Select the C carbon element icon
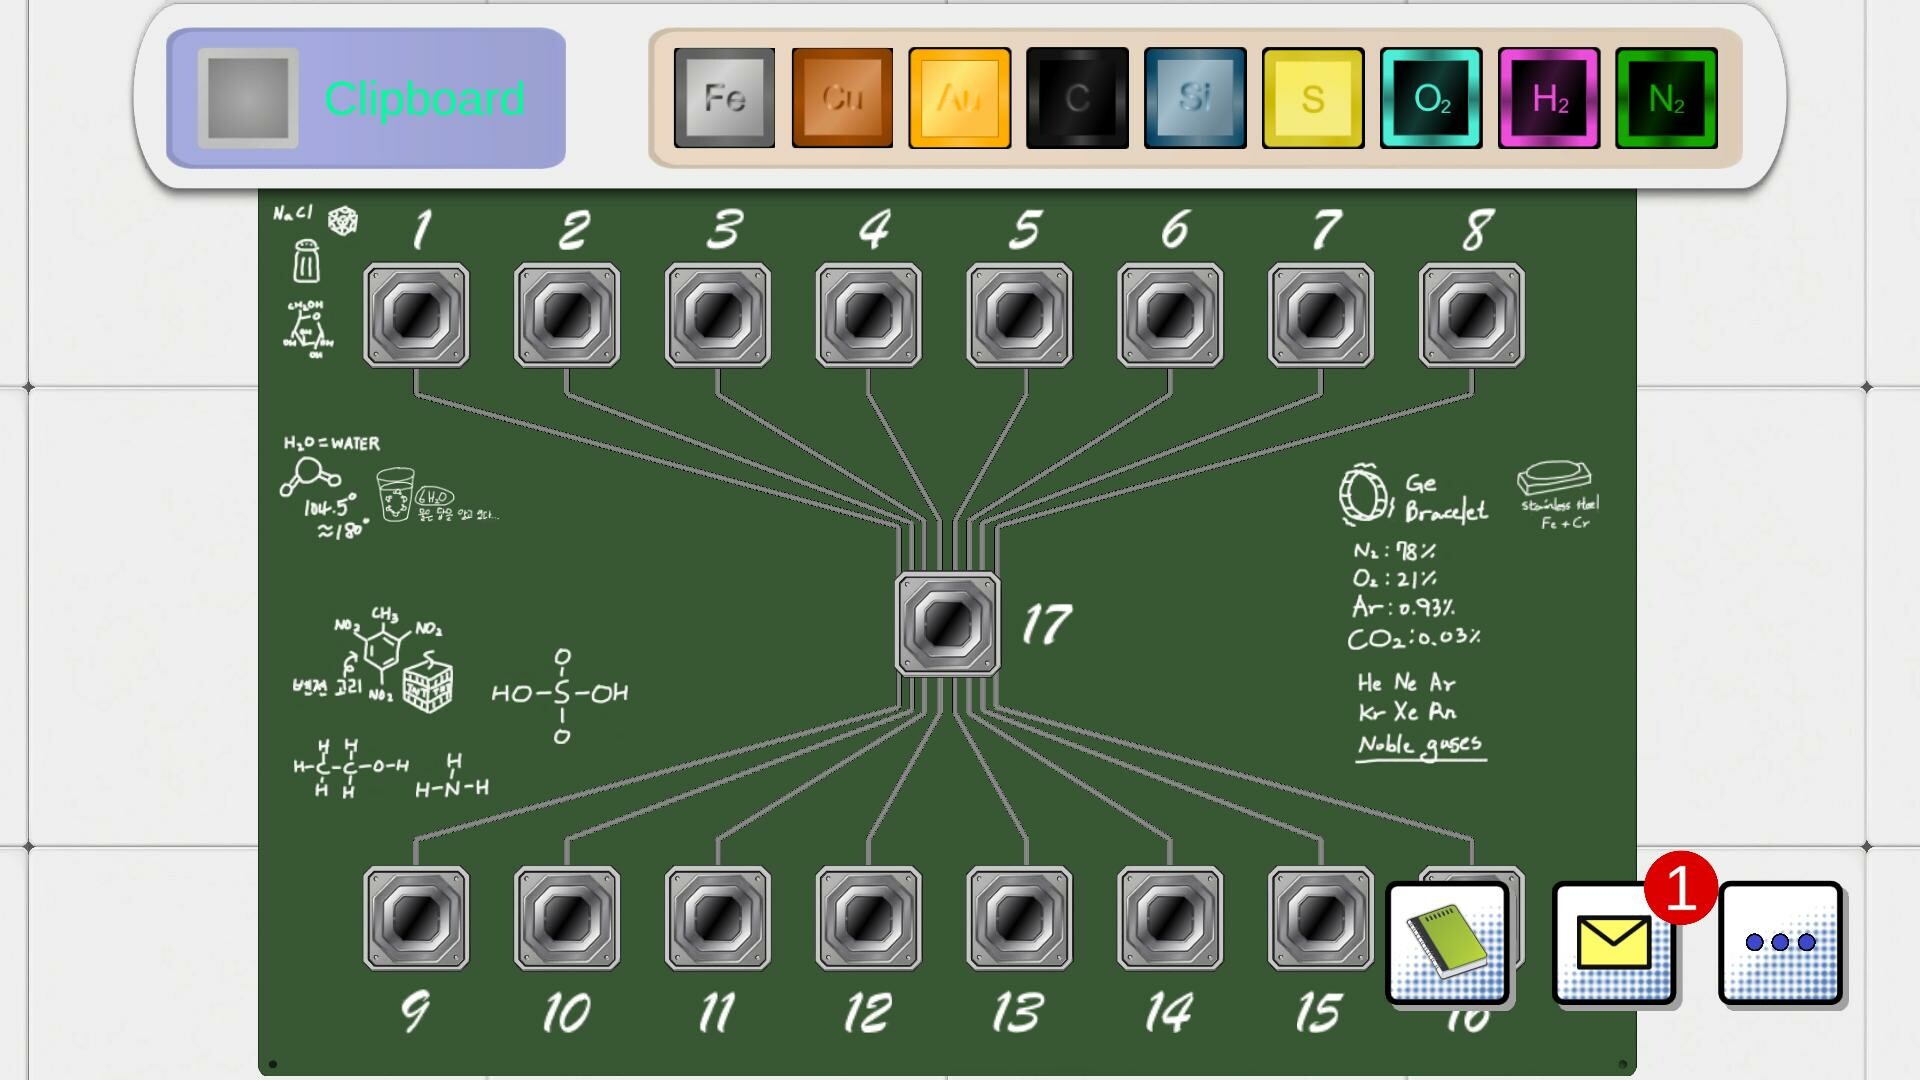This screenshot has height=1080, width=1920. 1076,97
